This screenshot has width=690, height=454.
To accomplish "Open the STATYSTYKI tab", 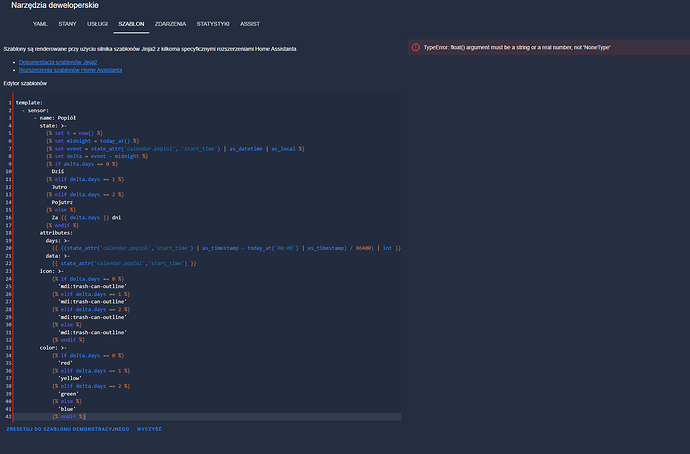I will tap(213, 24).
